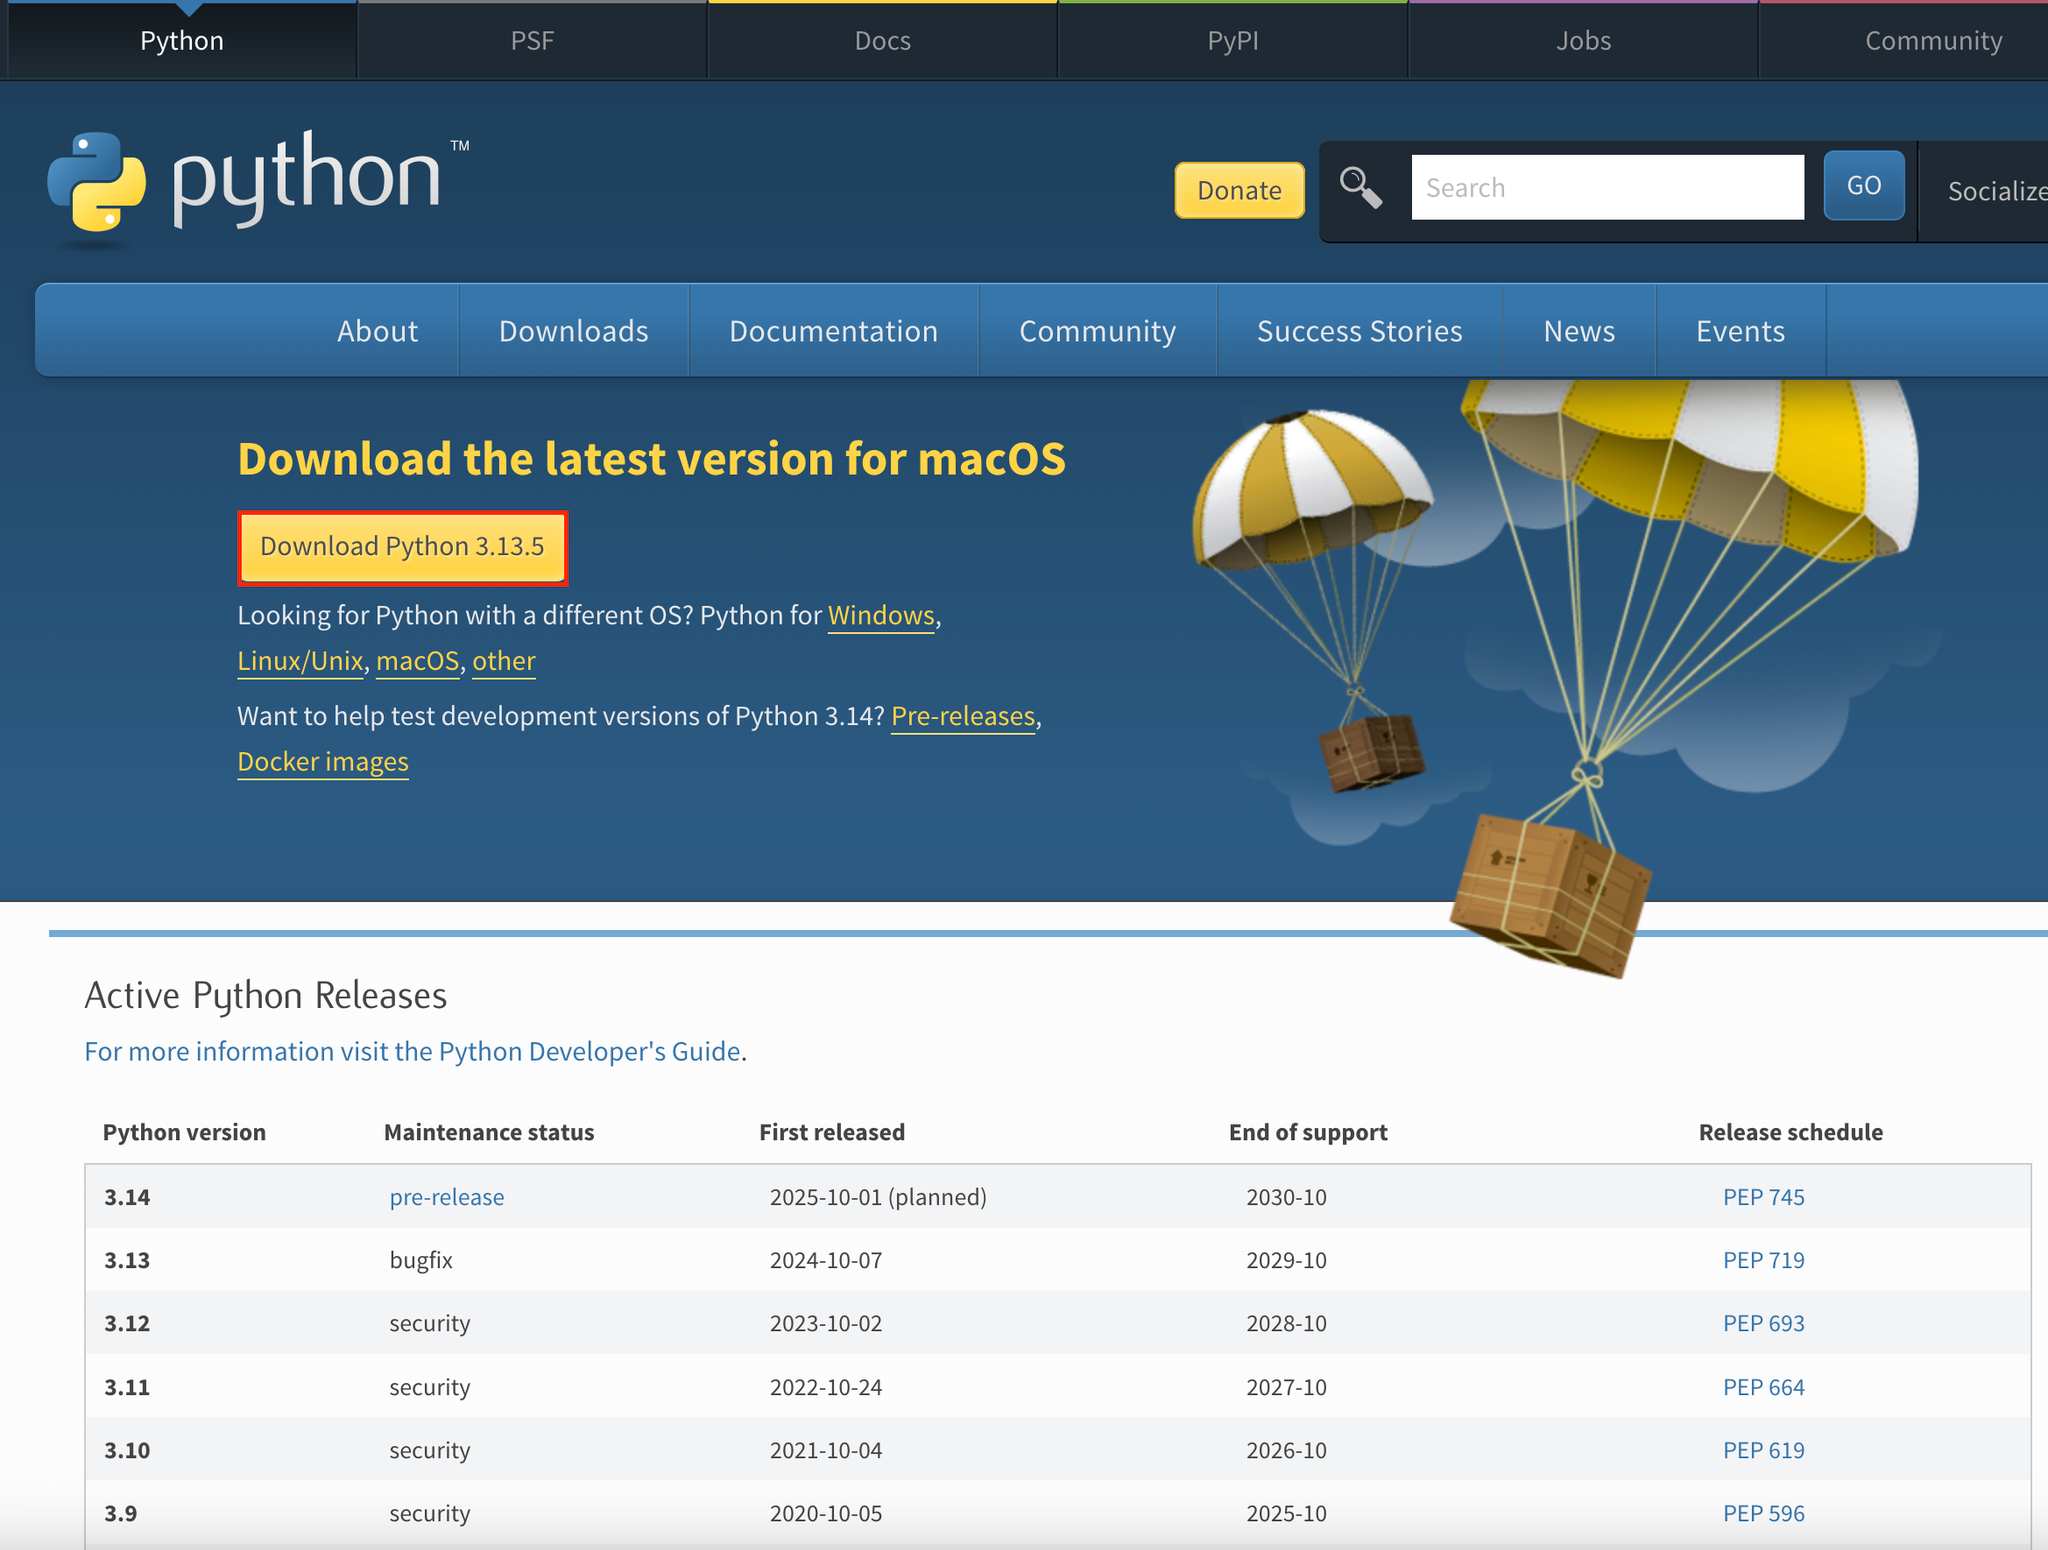Image resolution: width=2048 pixels, height=1550 pixels.
Task: Click the yellow Donate button
Action: 1239,190
